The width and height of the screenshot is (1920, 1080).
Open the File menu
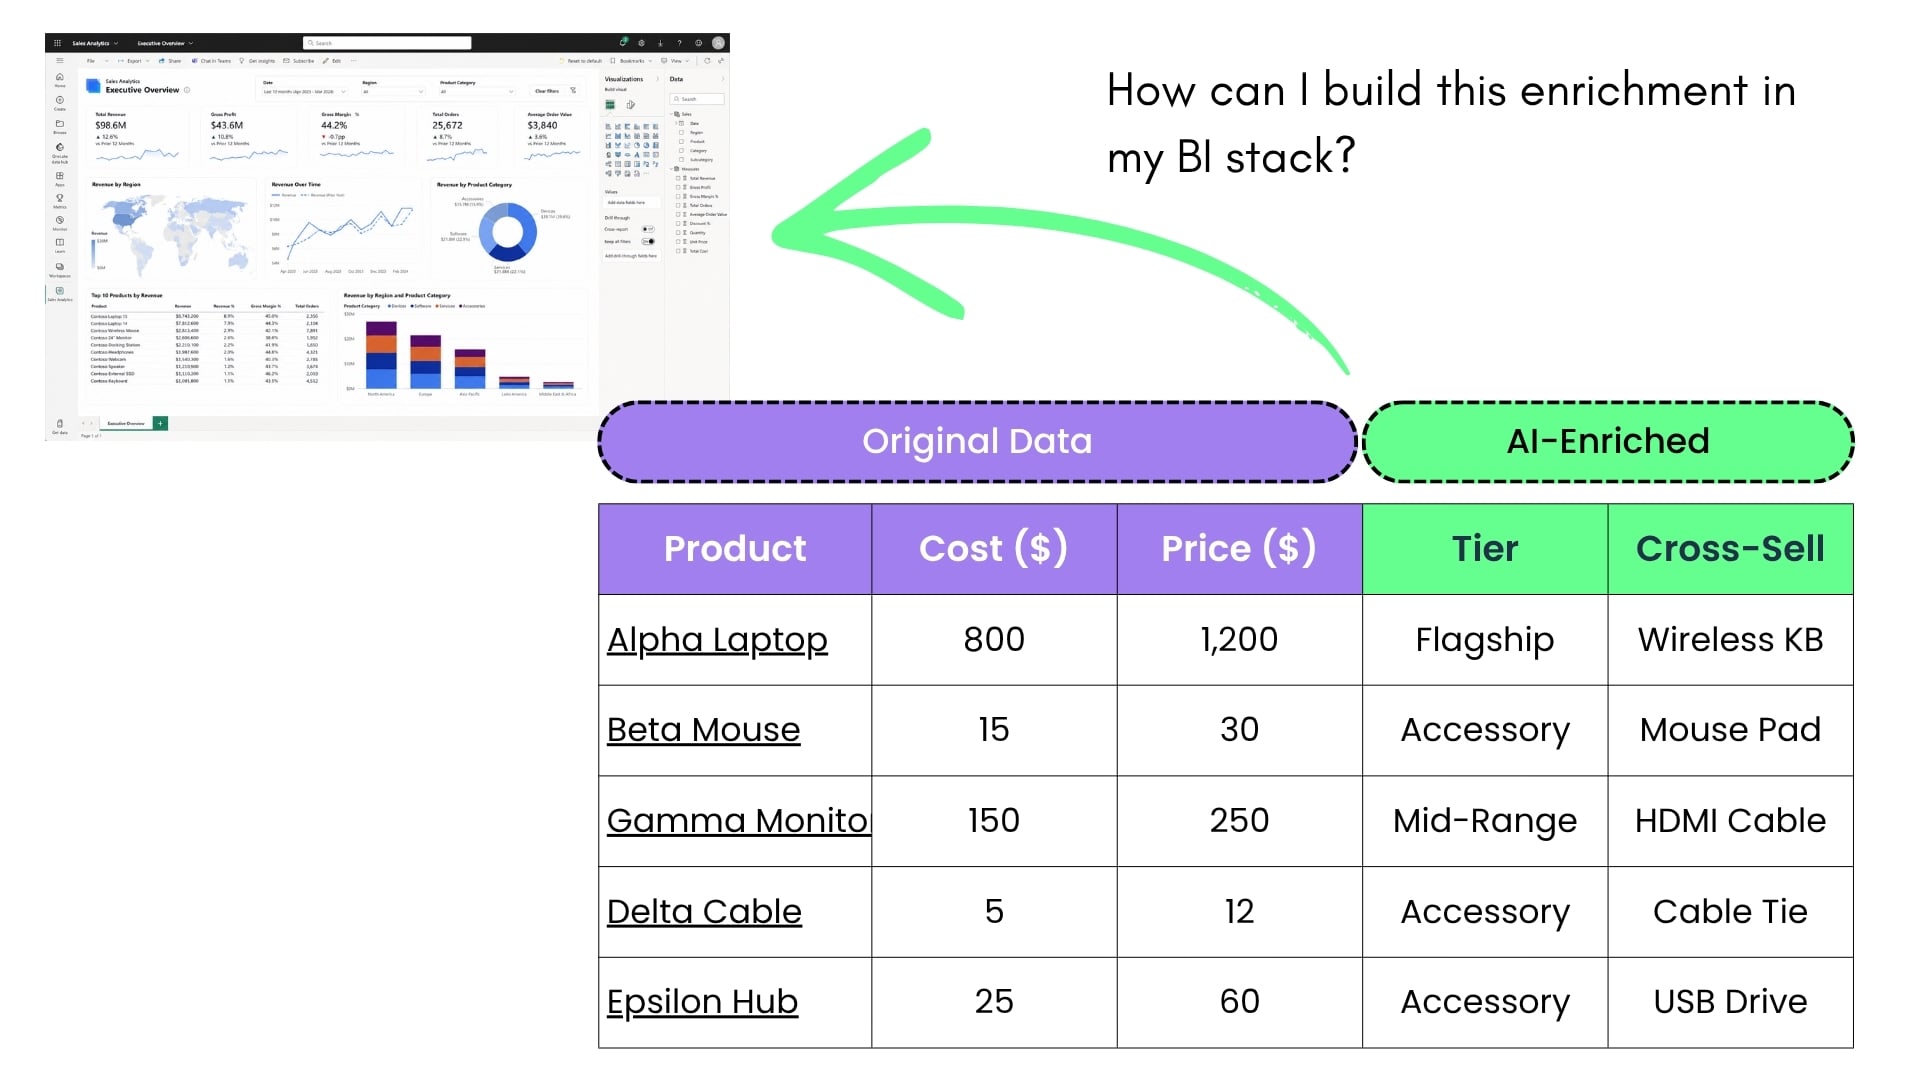point(91,61)
